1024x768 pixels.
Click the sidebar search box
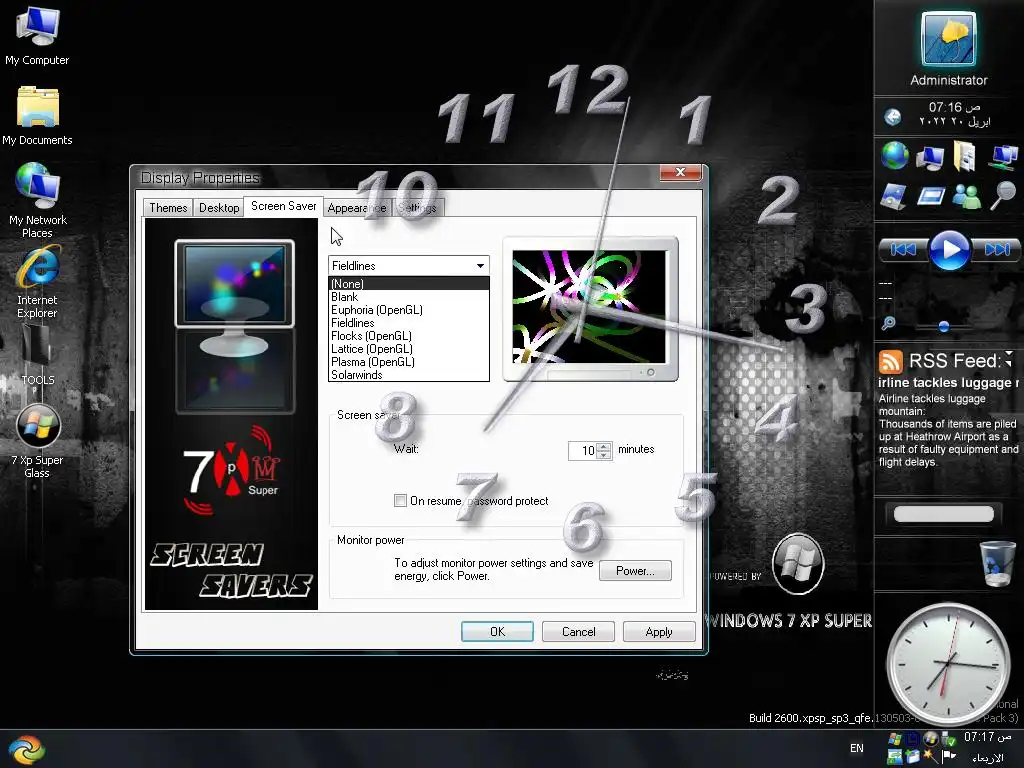click(x=944, y=514)
